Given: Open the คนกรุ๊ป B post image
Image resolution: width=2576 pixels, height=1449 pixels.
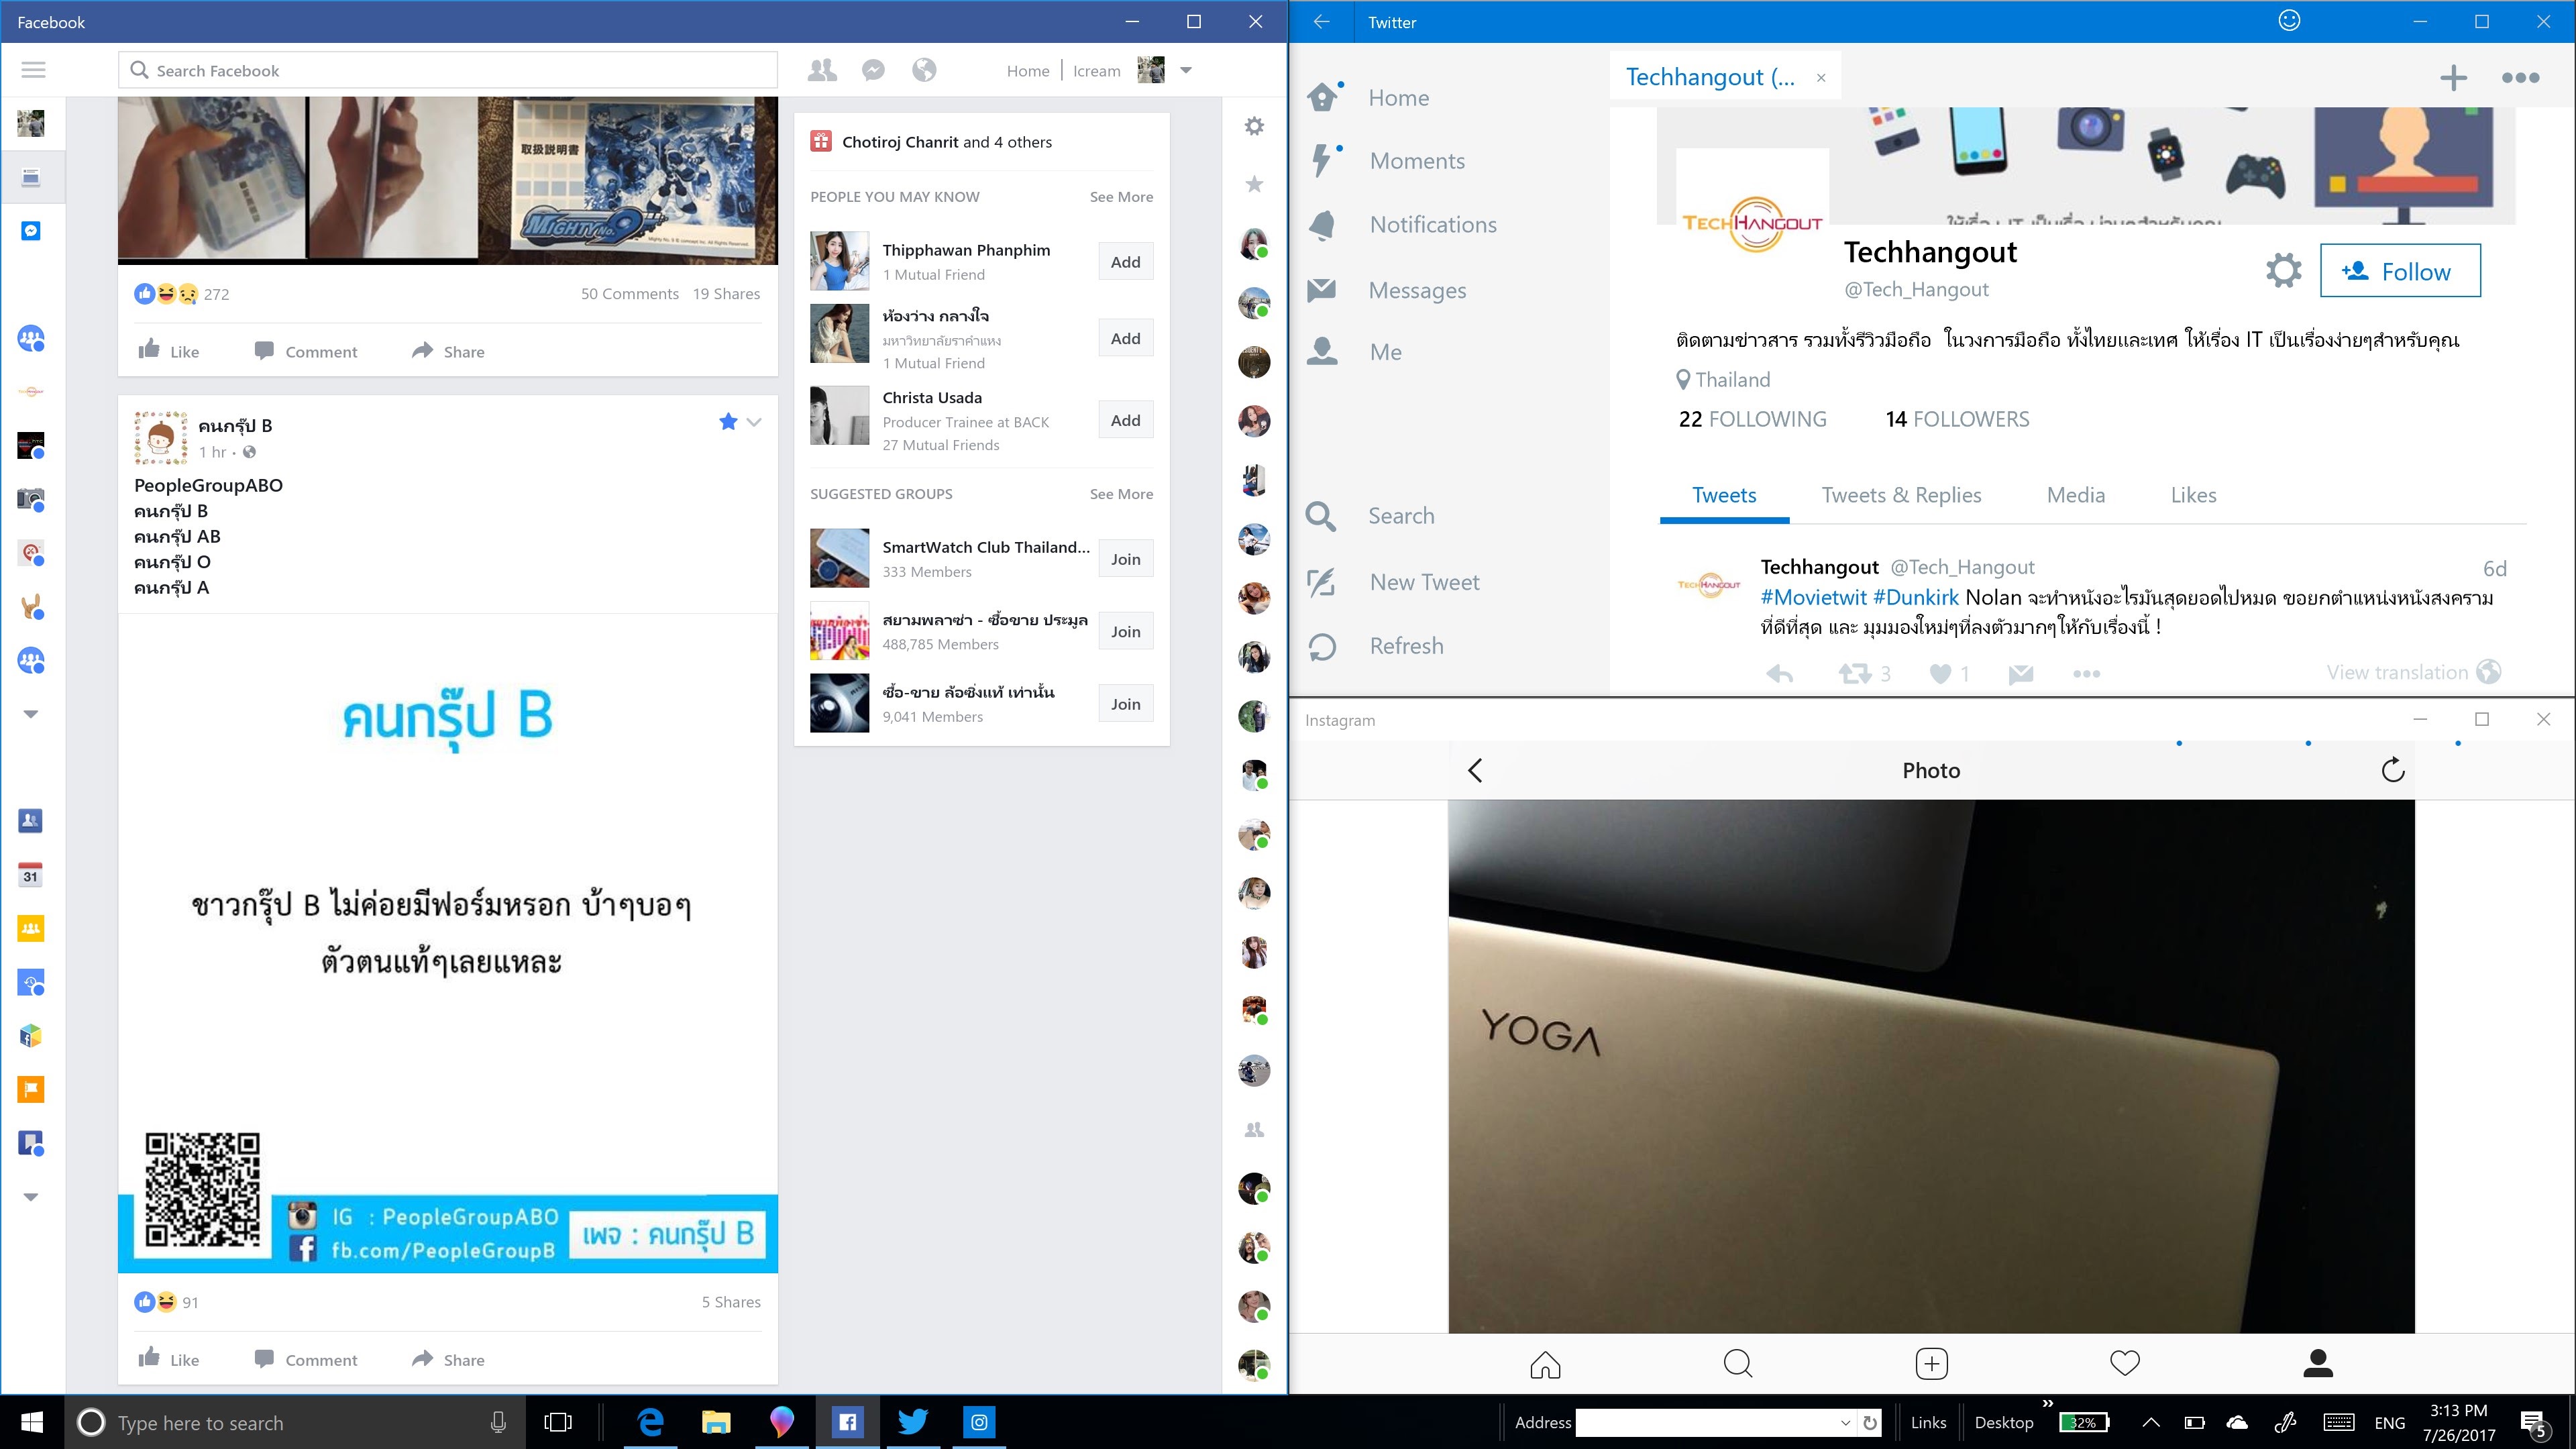Looking at the screenshot, I should [448, 943].
